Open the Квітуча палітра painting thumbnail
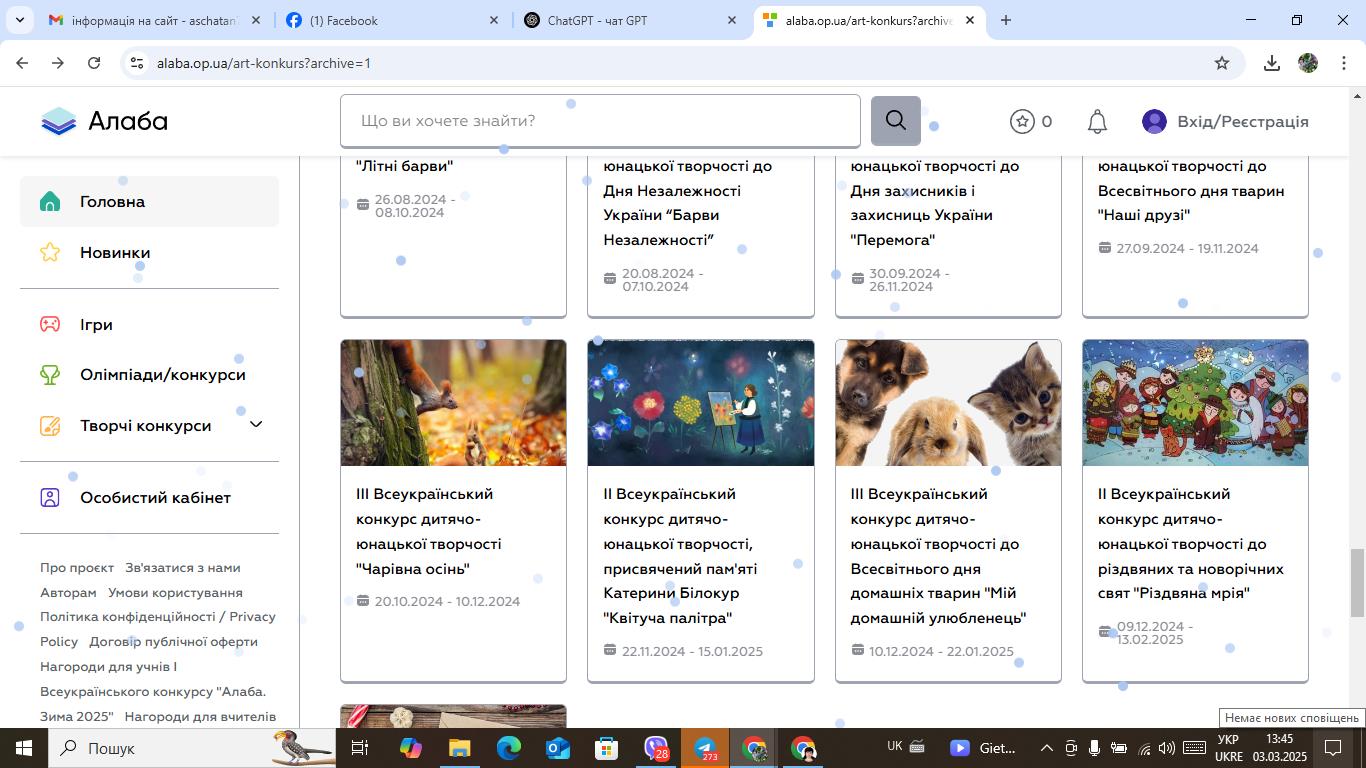The height and width of the screenshot is (768, 1366). click(701, 403)
